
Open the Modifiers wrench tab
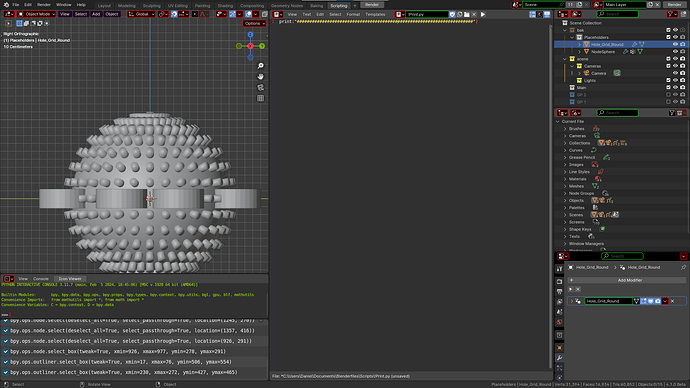559,358
